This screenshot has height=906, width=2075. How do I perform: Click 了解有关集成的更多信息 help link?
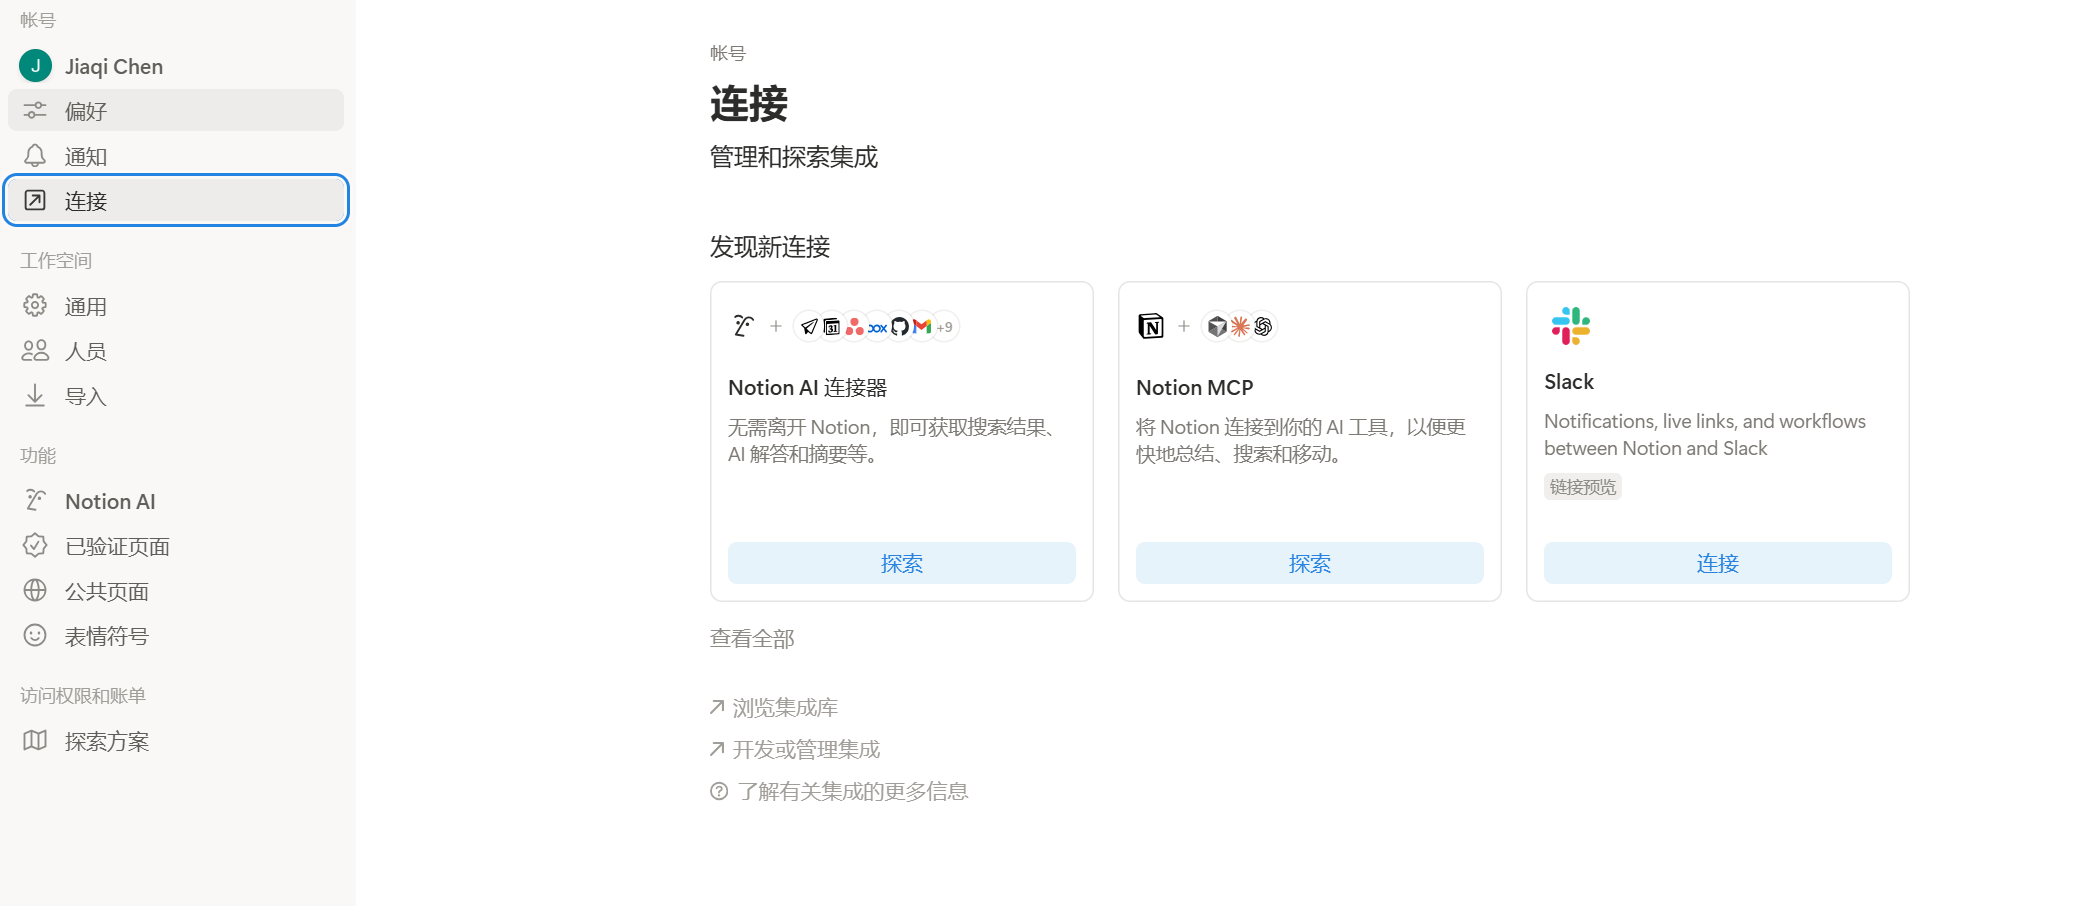852,792
